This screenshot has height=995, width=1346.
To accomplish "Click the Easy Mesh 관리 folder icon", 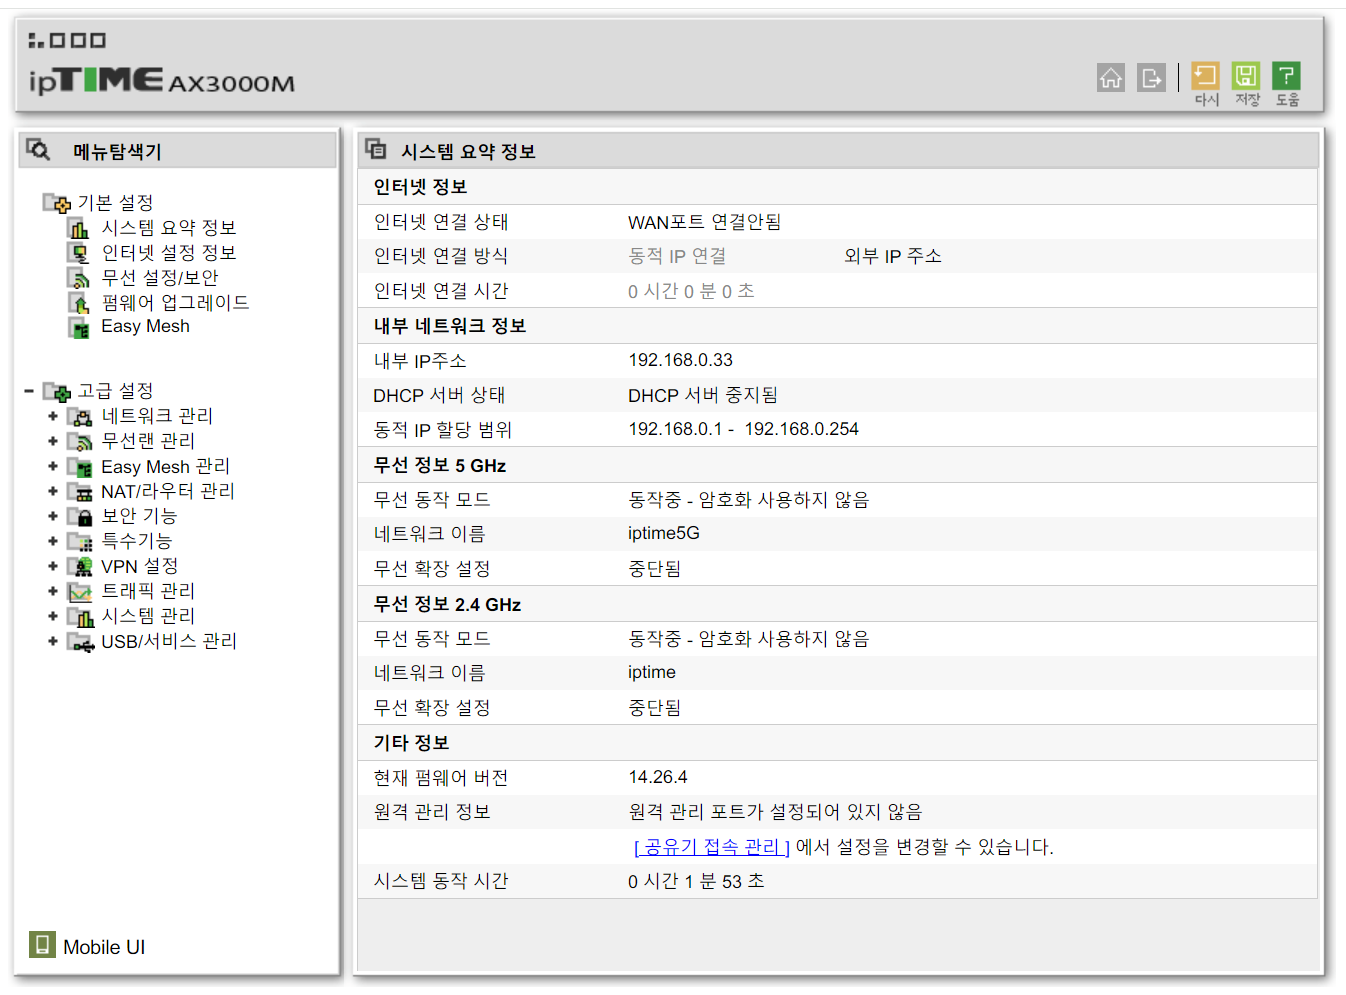I will 79,467.
